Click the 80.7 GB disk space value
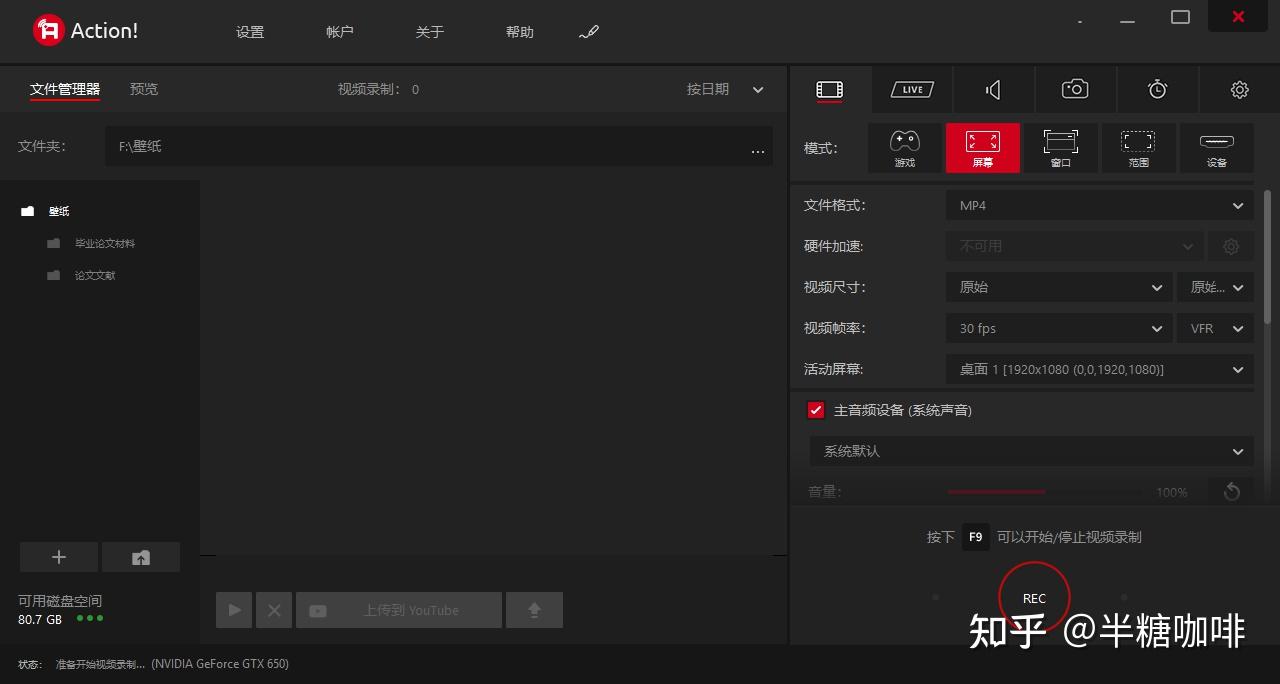1280x684 pixels. click(x=40, y=619)
